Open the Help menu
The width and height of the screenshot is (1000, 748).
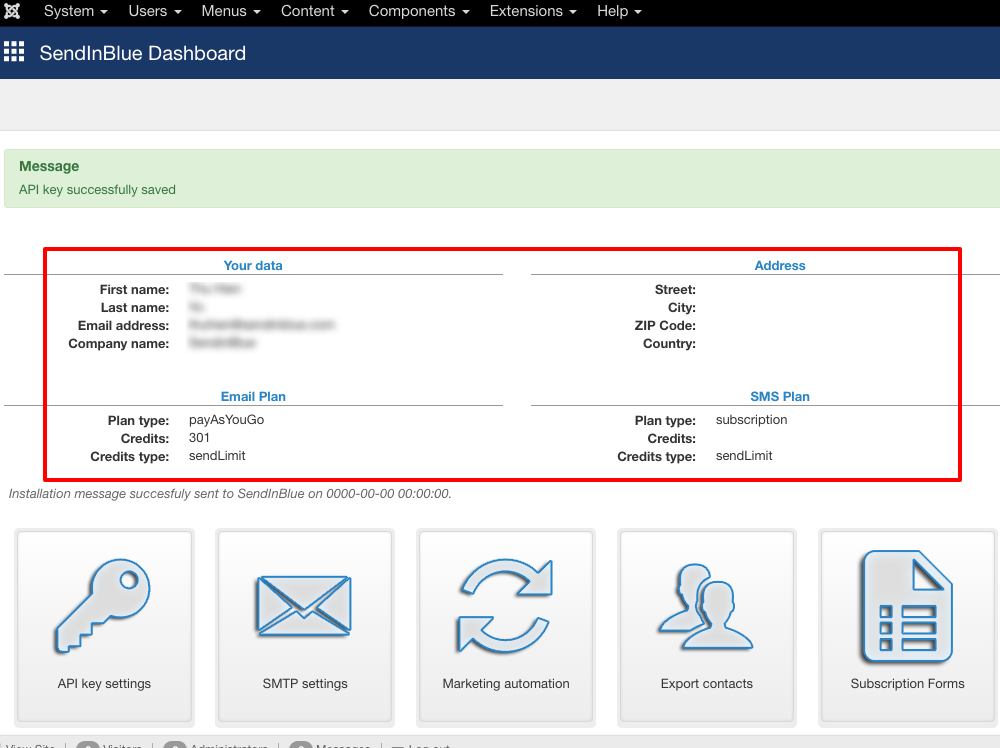point(618,11)
